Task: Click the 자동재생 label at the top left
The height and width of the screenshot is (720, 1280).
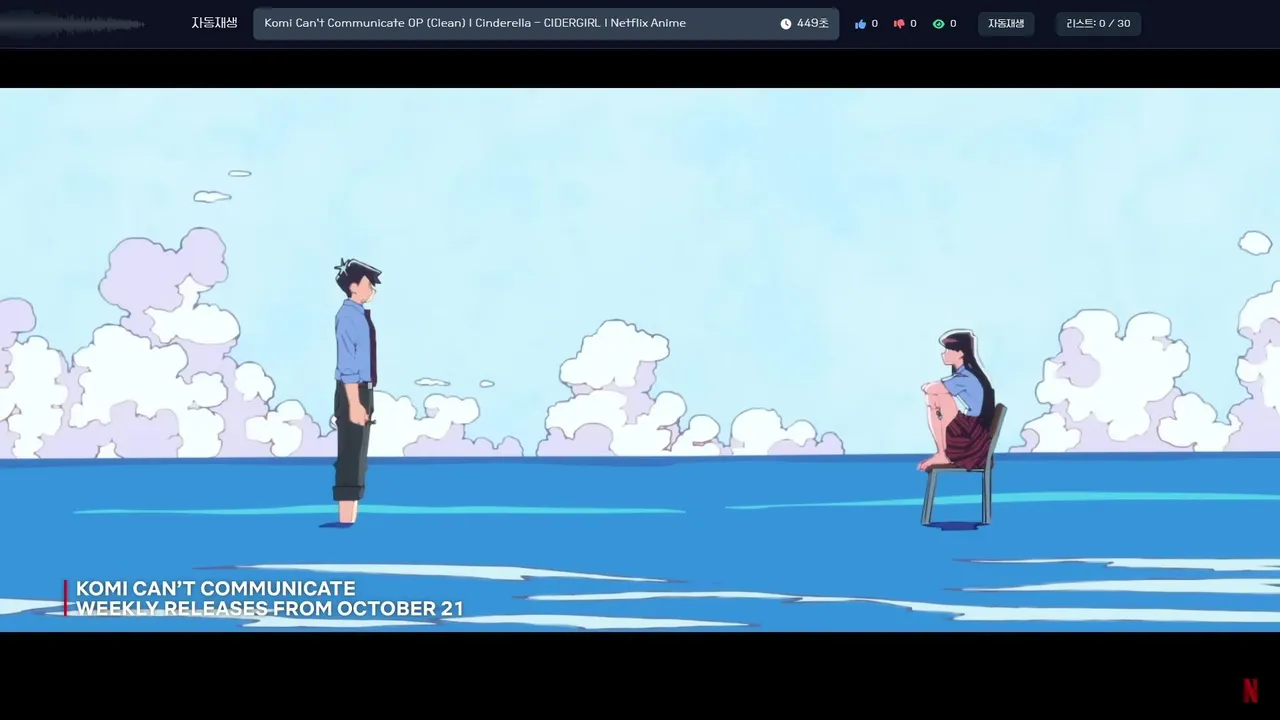Action: click(215, 23)
